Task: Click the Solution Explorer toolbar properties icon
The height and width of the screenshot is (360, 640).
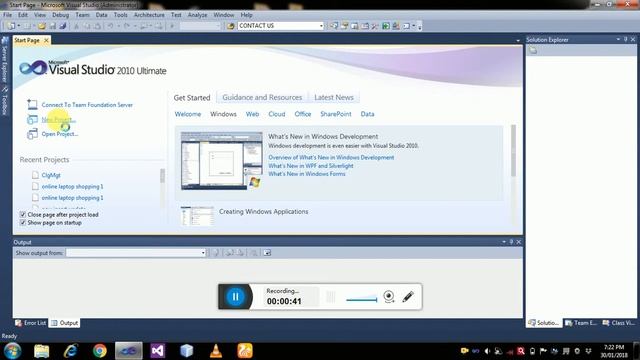Action: pyautogui.click(x=533, y=50)
